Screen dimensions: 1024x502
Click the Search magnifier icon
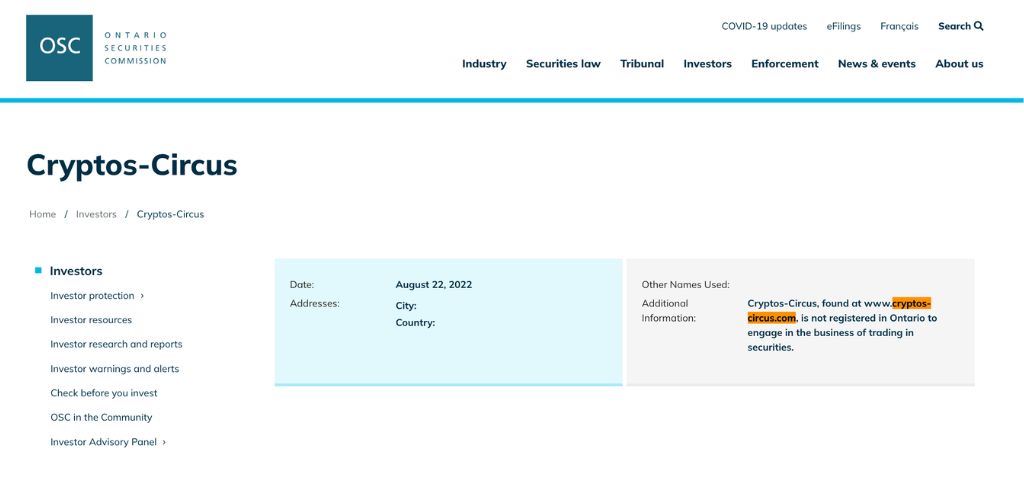[x=978, y=26]
